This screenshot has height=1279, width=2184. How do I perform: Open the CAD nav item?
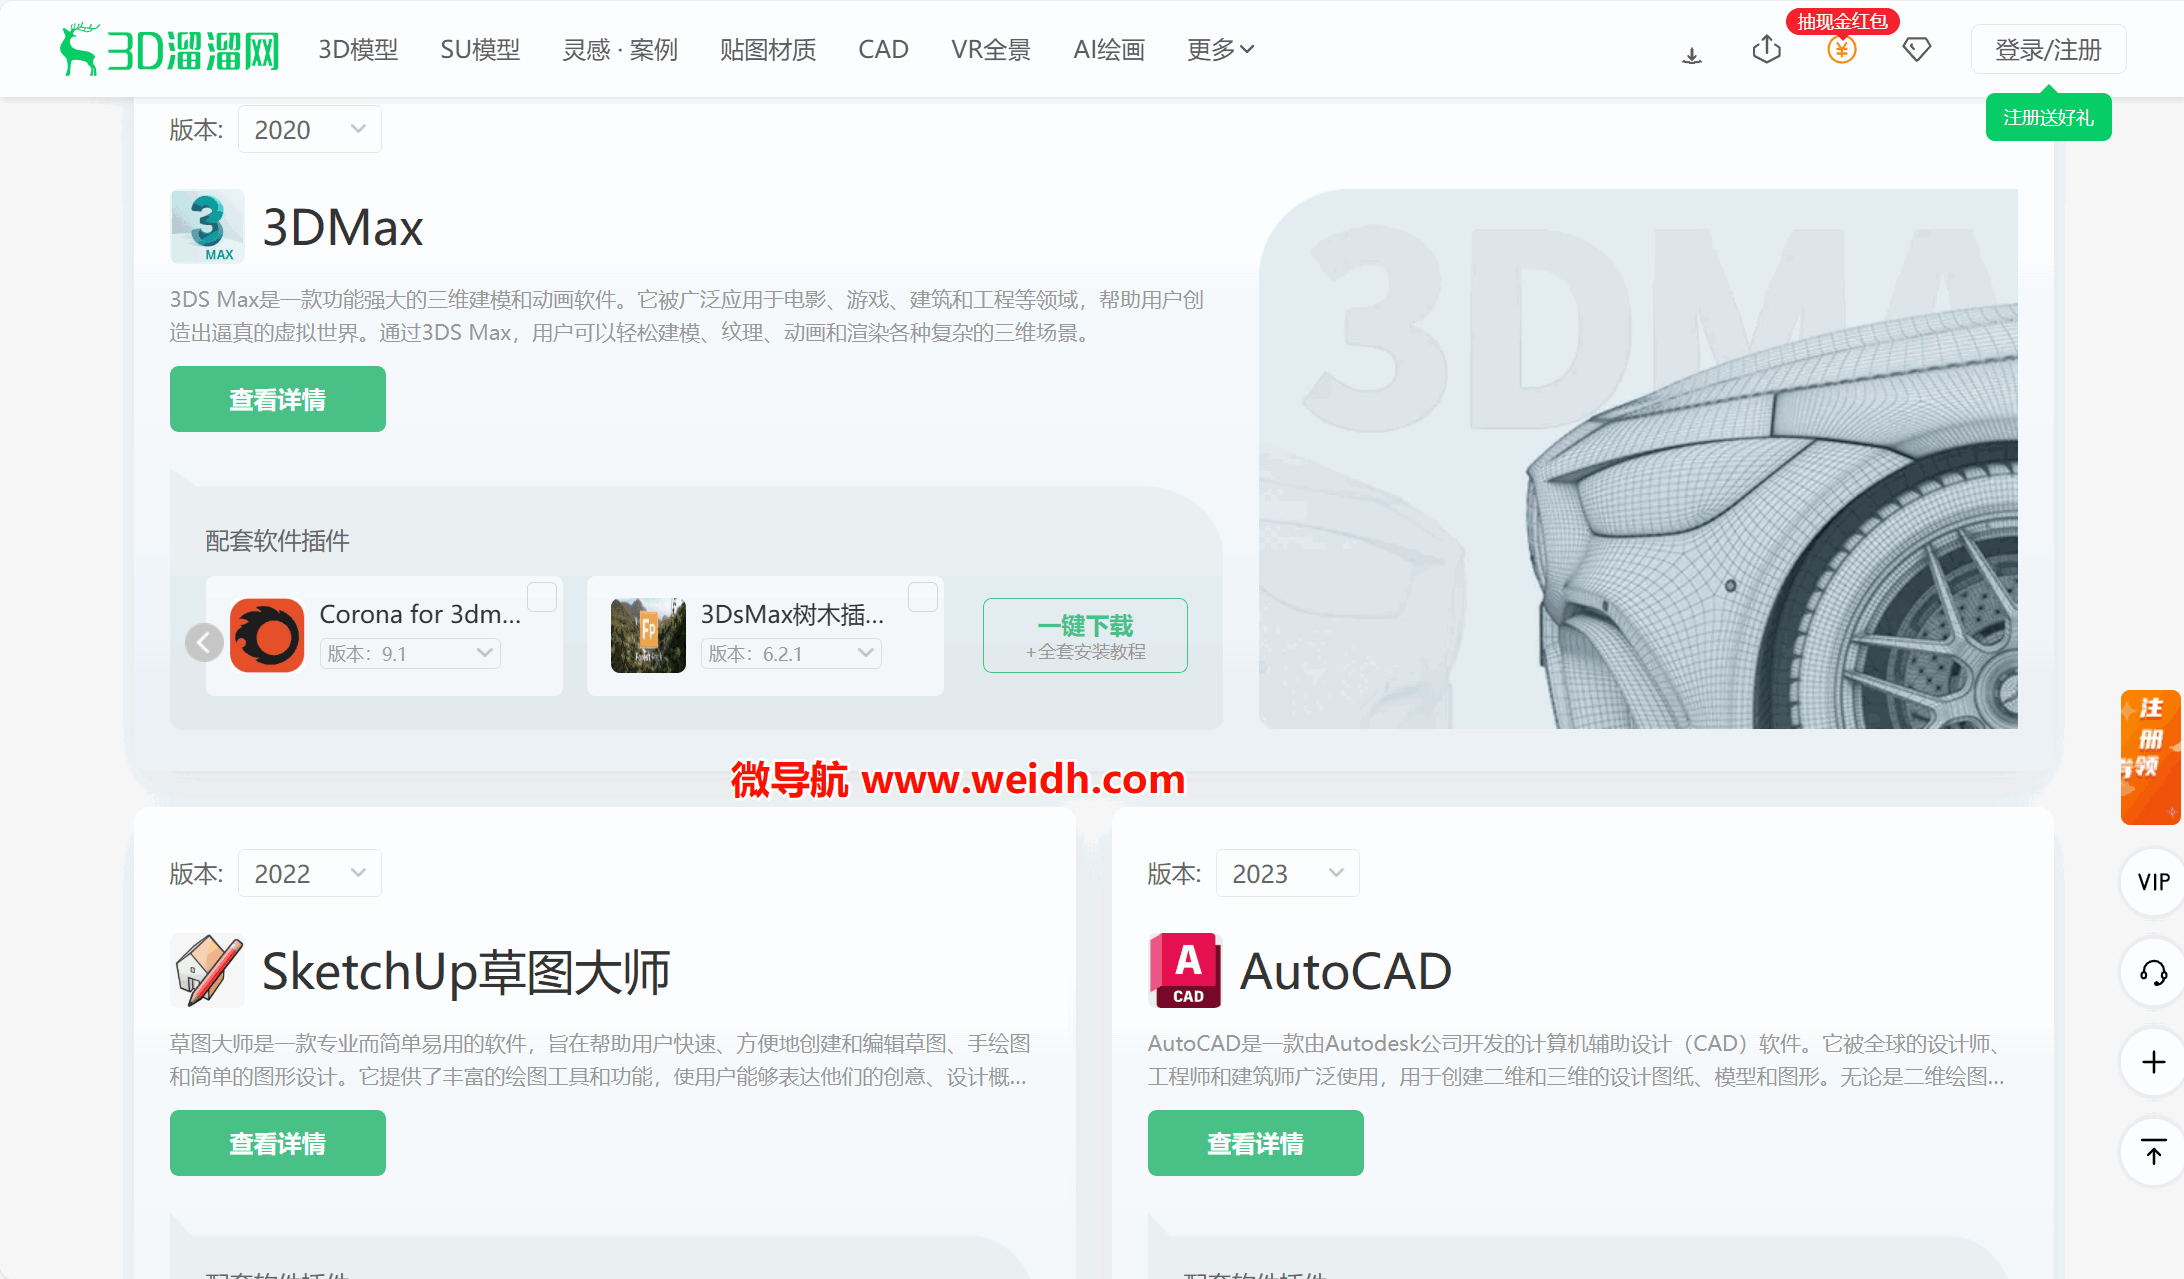pyautogui.click(x=883, y=49)
